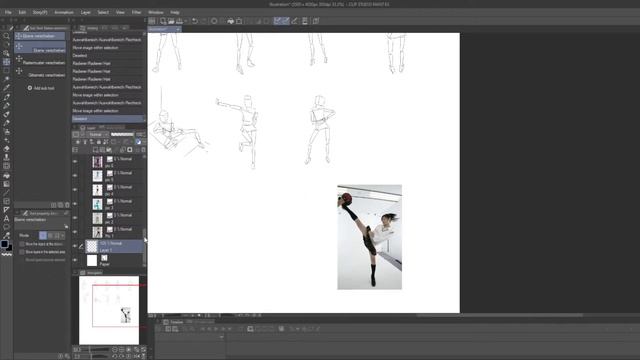Open the File menu
The image size is (640, 360).
pos(8,12)
